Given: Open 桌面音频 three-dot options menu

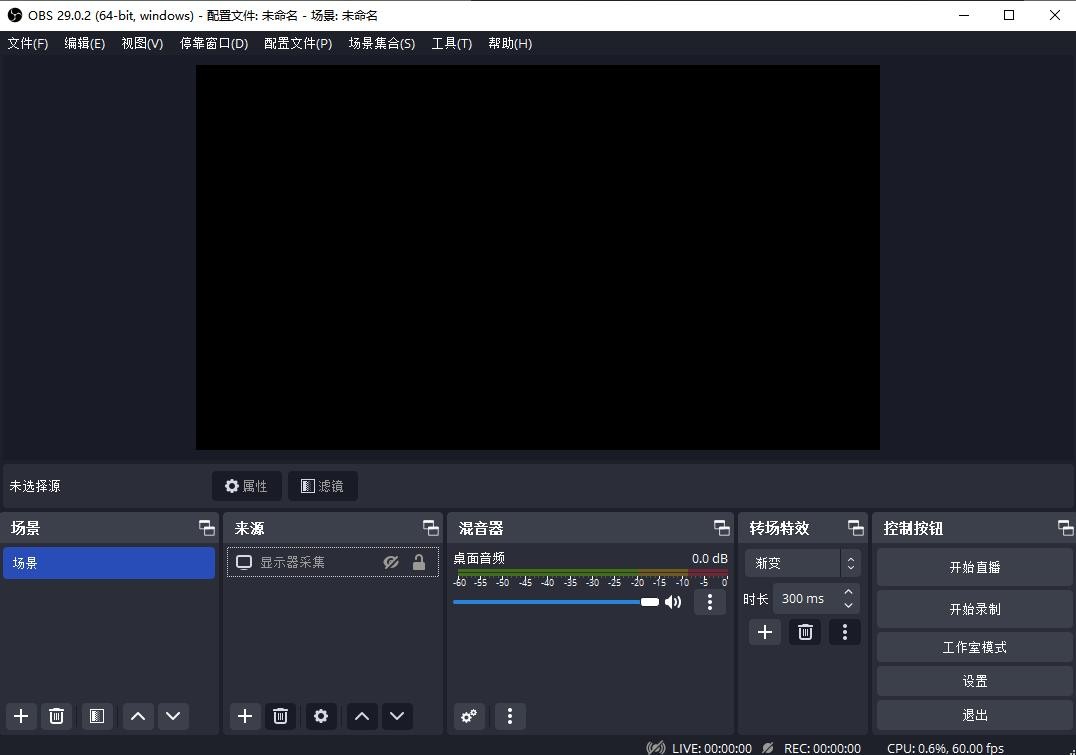Looking at the screenshot, I should 709,602.
